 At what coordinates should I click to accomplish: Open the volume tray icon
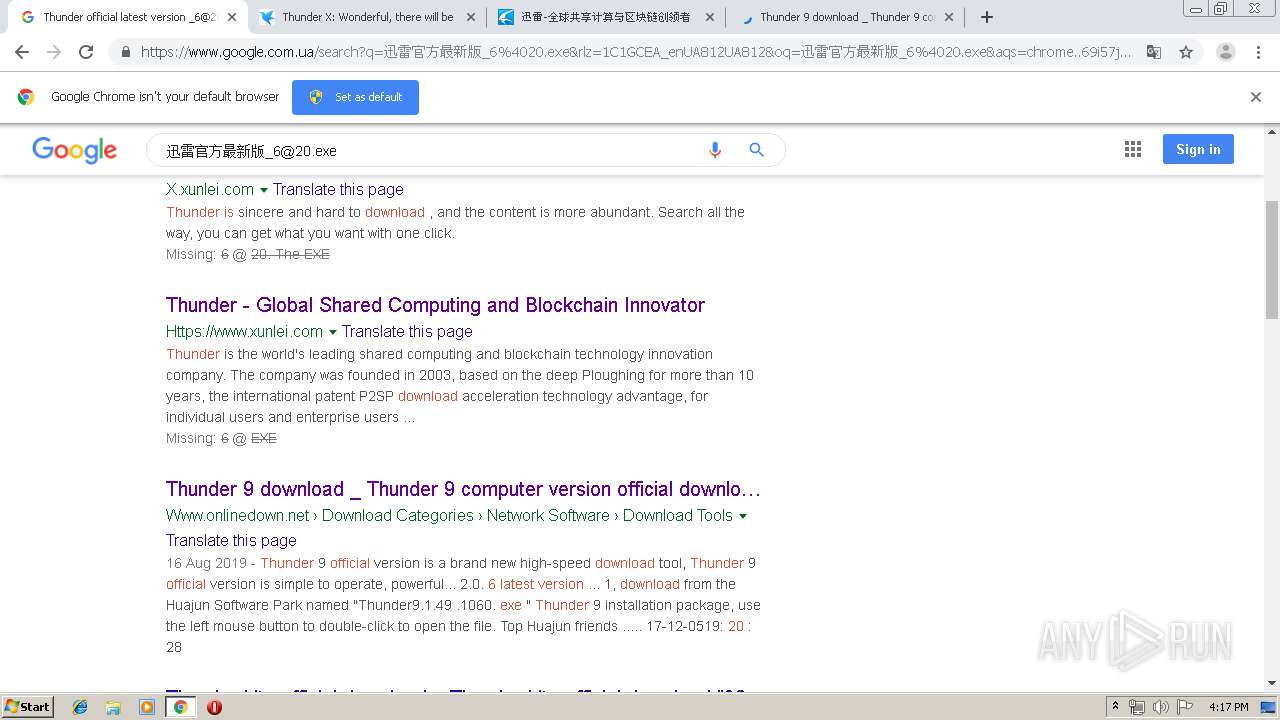pos(1160,707)
